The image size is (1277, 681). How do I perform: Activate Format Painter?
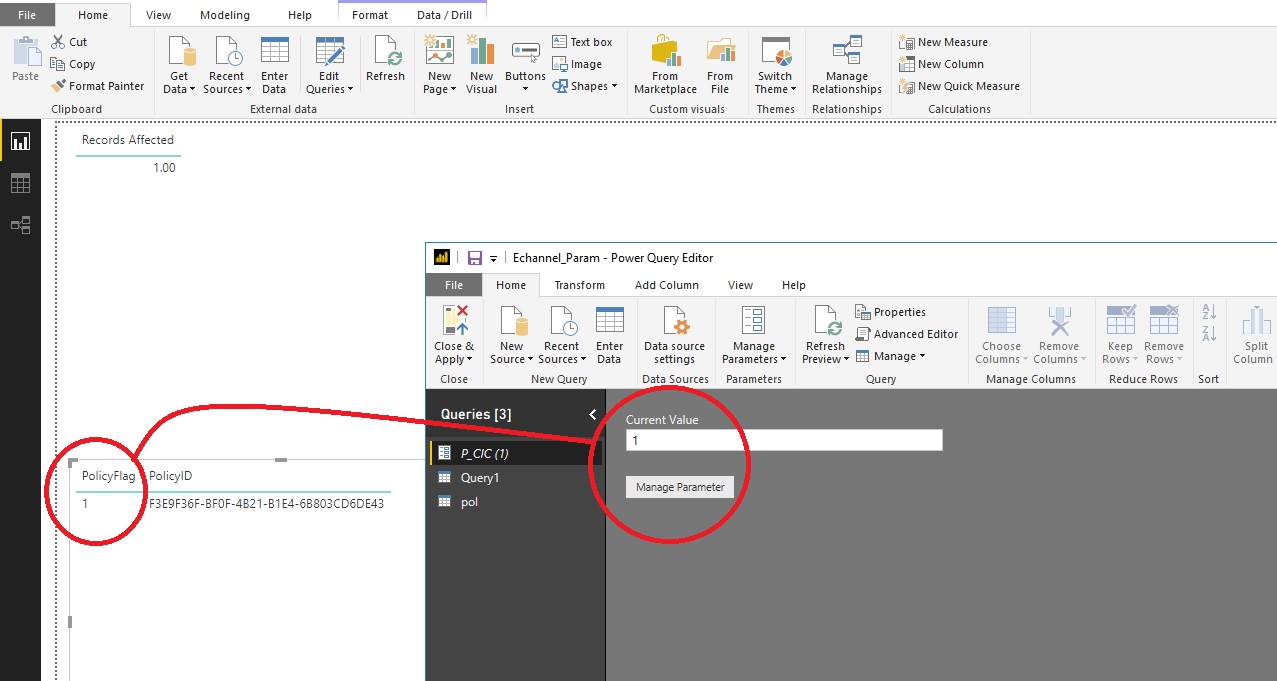click(x=97, y=86)
